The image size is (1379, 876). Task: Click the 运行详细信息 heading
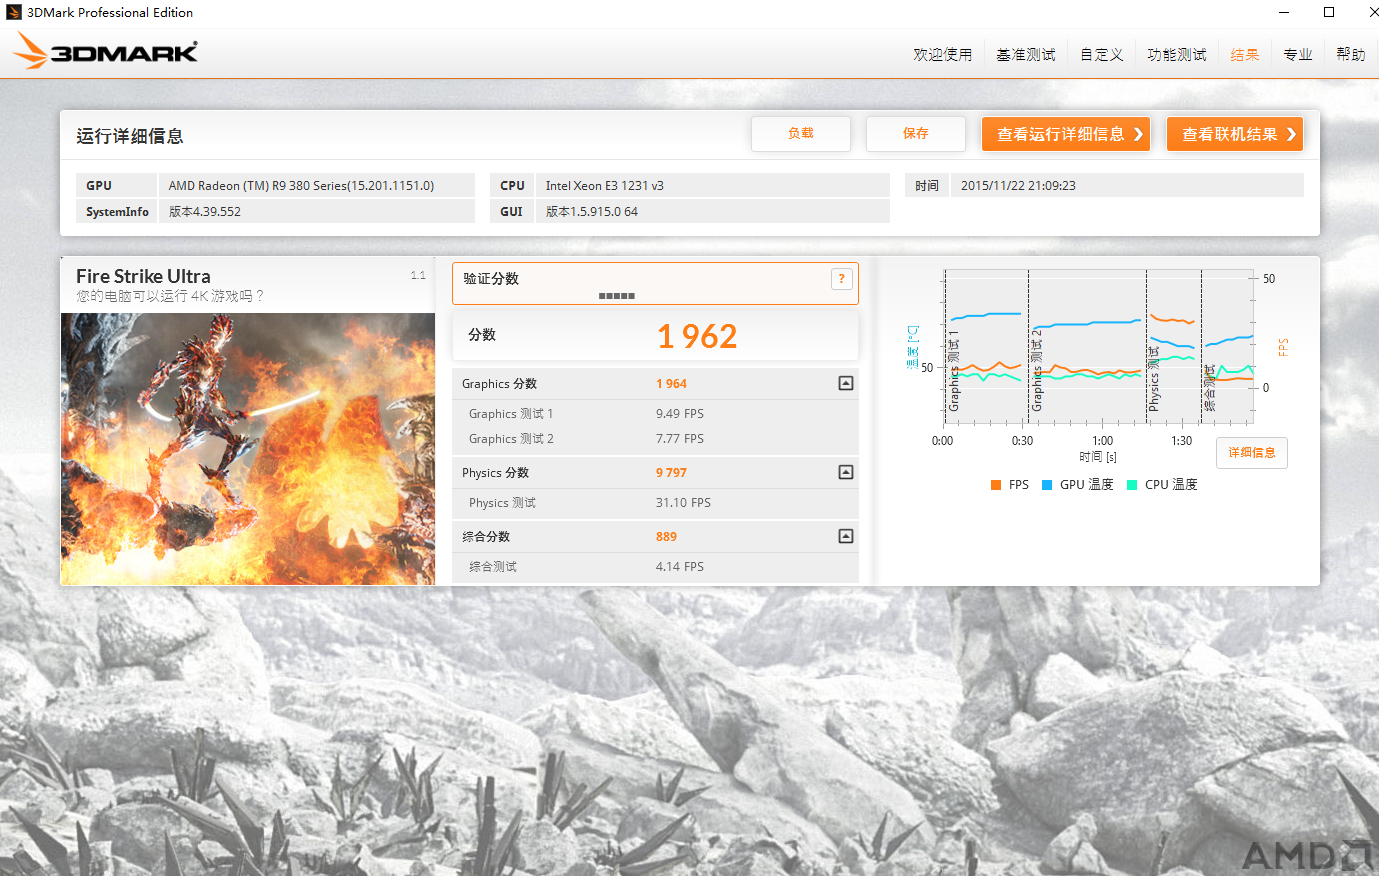click(x=130, y=136)
